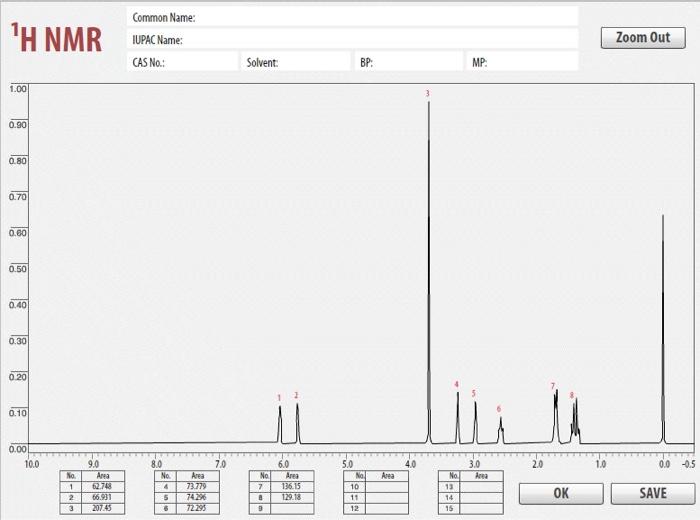Click empty area cell for peak 15
Screen dimensions: 700x520
pyautogui.click(x=481, y=508)
